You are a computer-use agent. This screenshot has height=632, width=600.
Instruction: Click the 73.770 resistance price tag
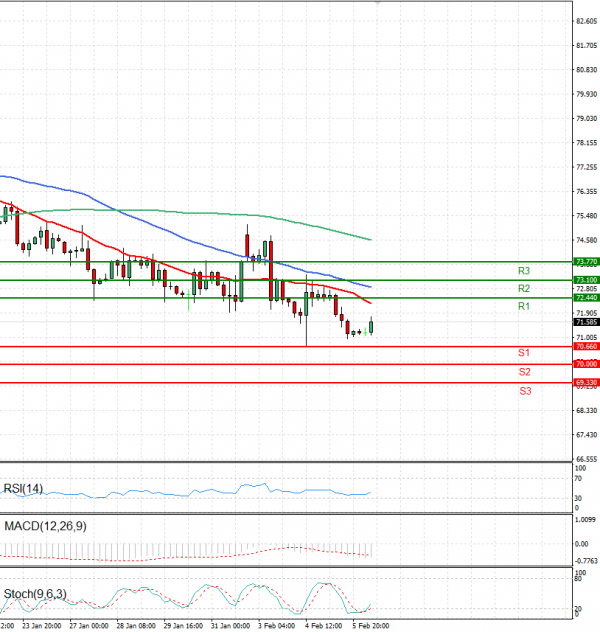(586, 262)
